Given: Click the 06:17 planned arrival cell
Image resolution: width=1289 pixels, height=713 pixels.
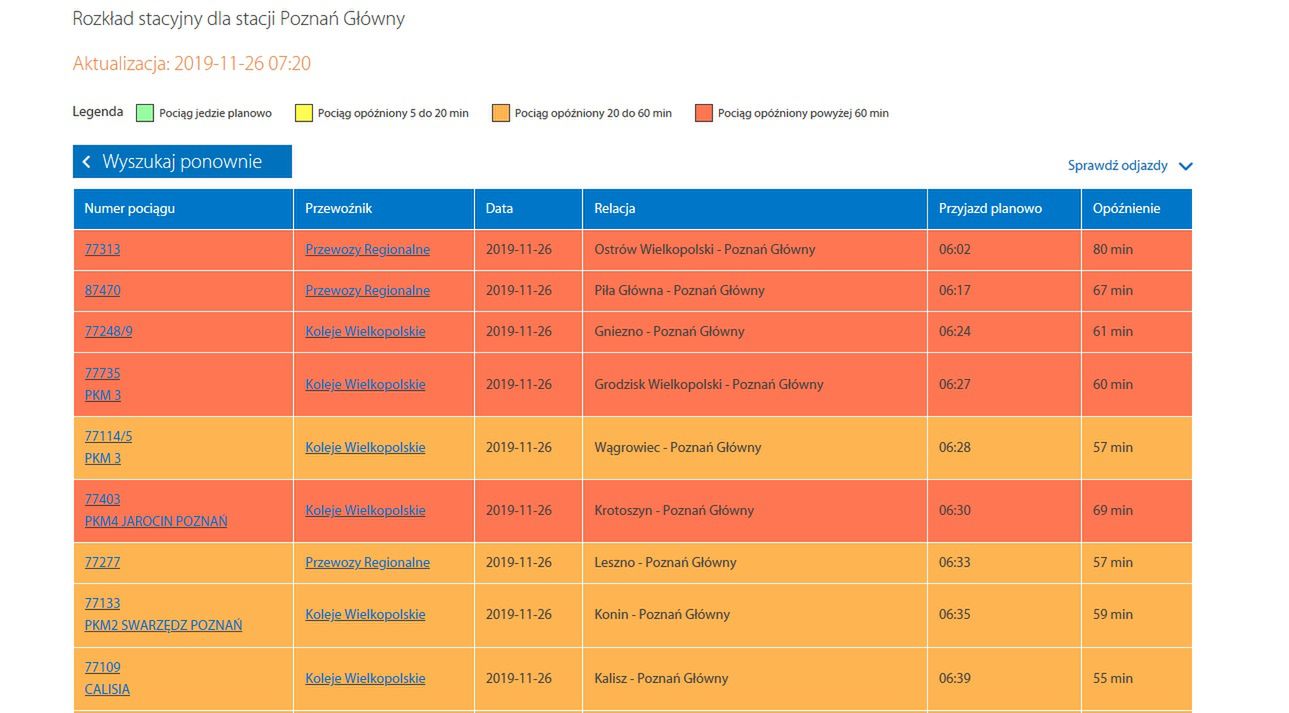Looking at the screenshot, I should click(1004, 291).
